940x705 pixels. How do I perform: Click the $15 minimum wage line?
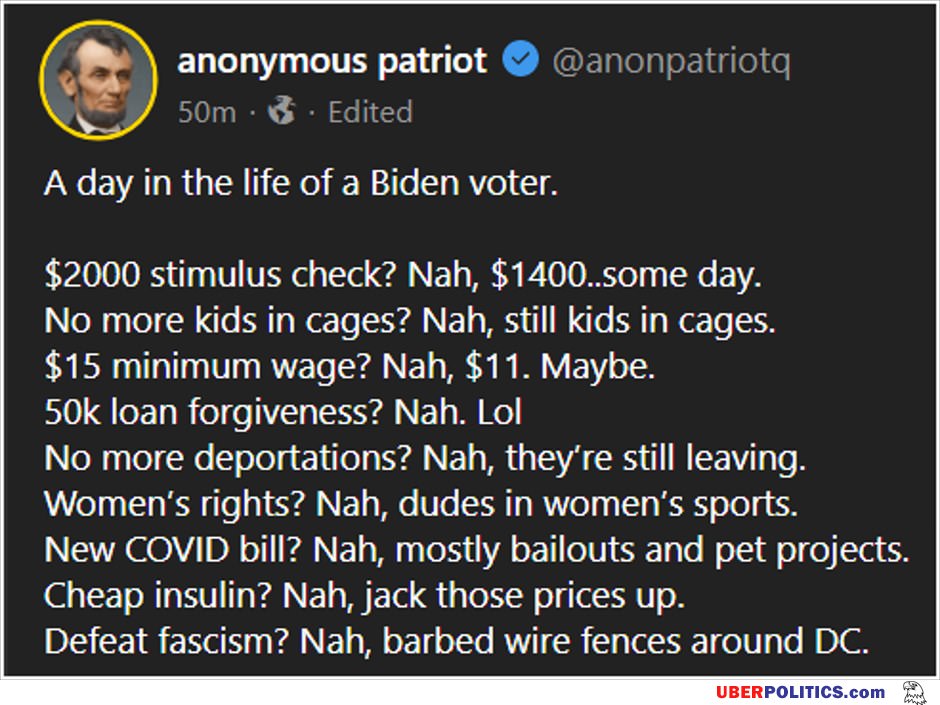click(350, 366)
